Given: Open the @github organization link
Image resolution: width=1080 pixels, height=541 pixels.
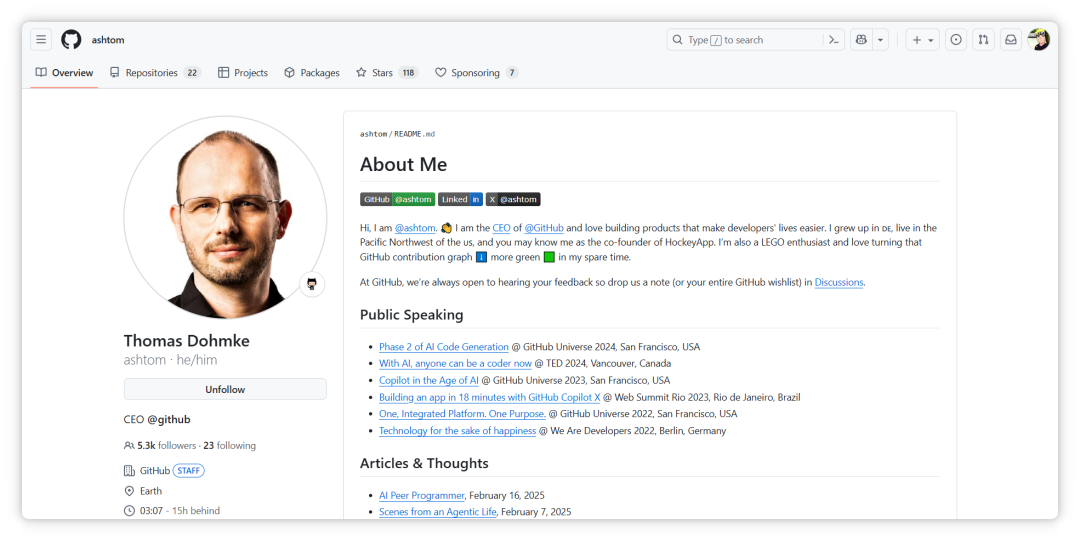Looking at the screenshot, I should tap(169, 419).
